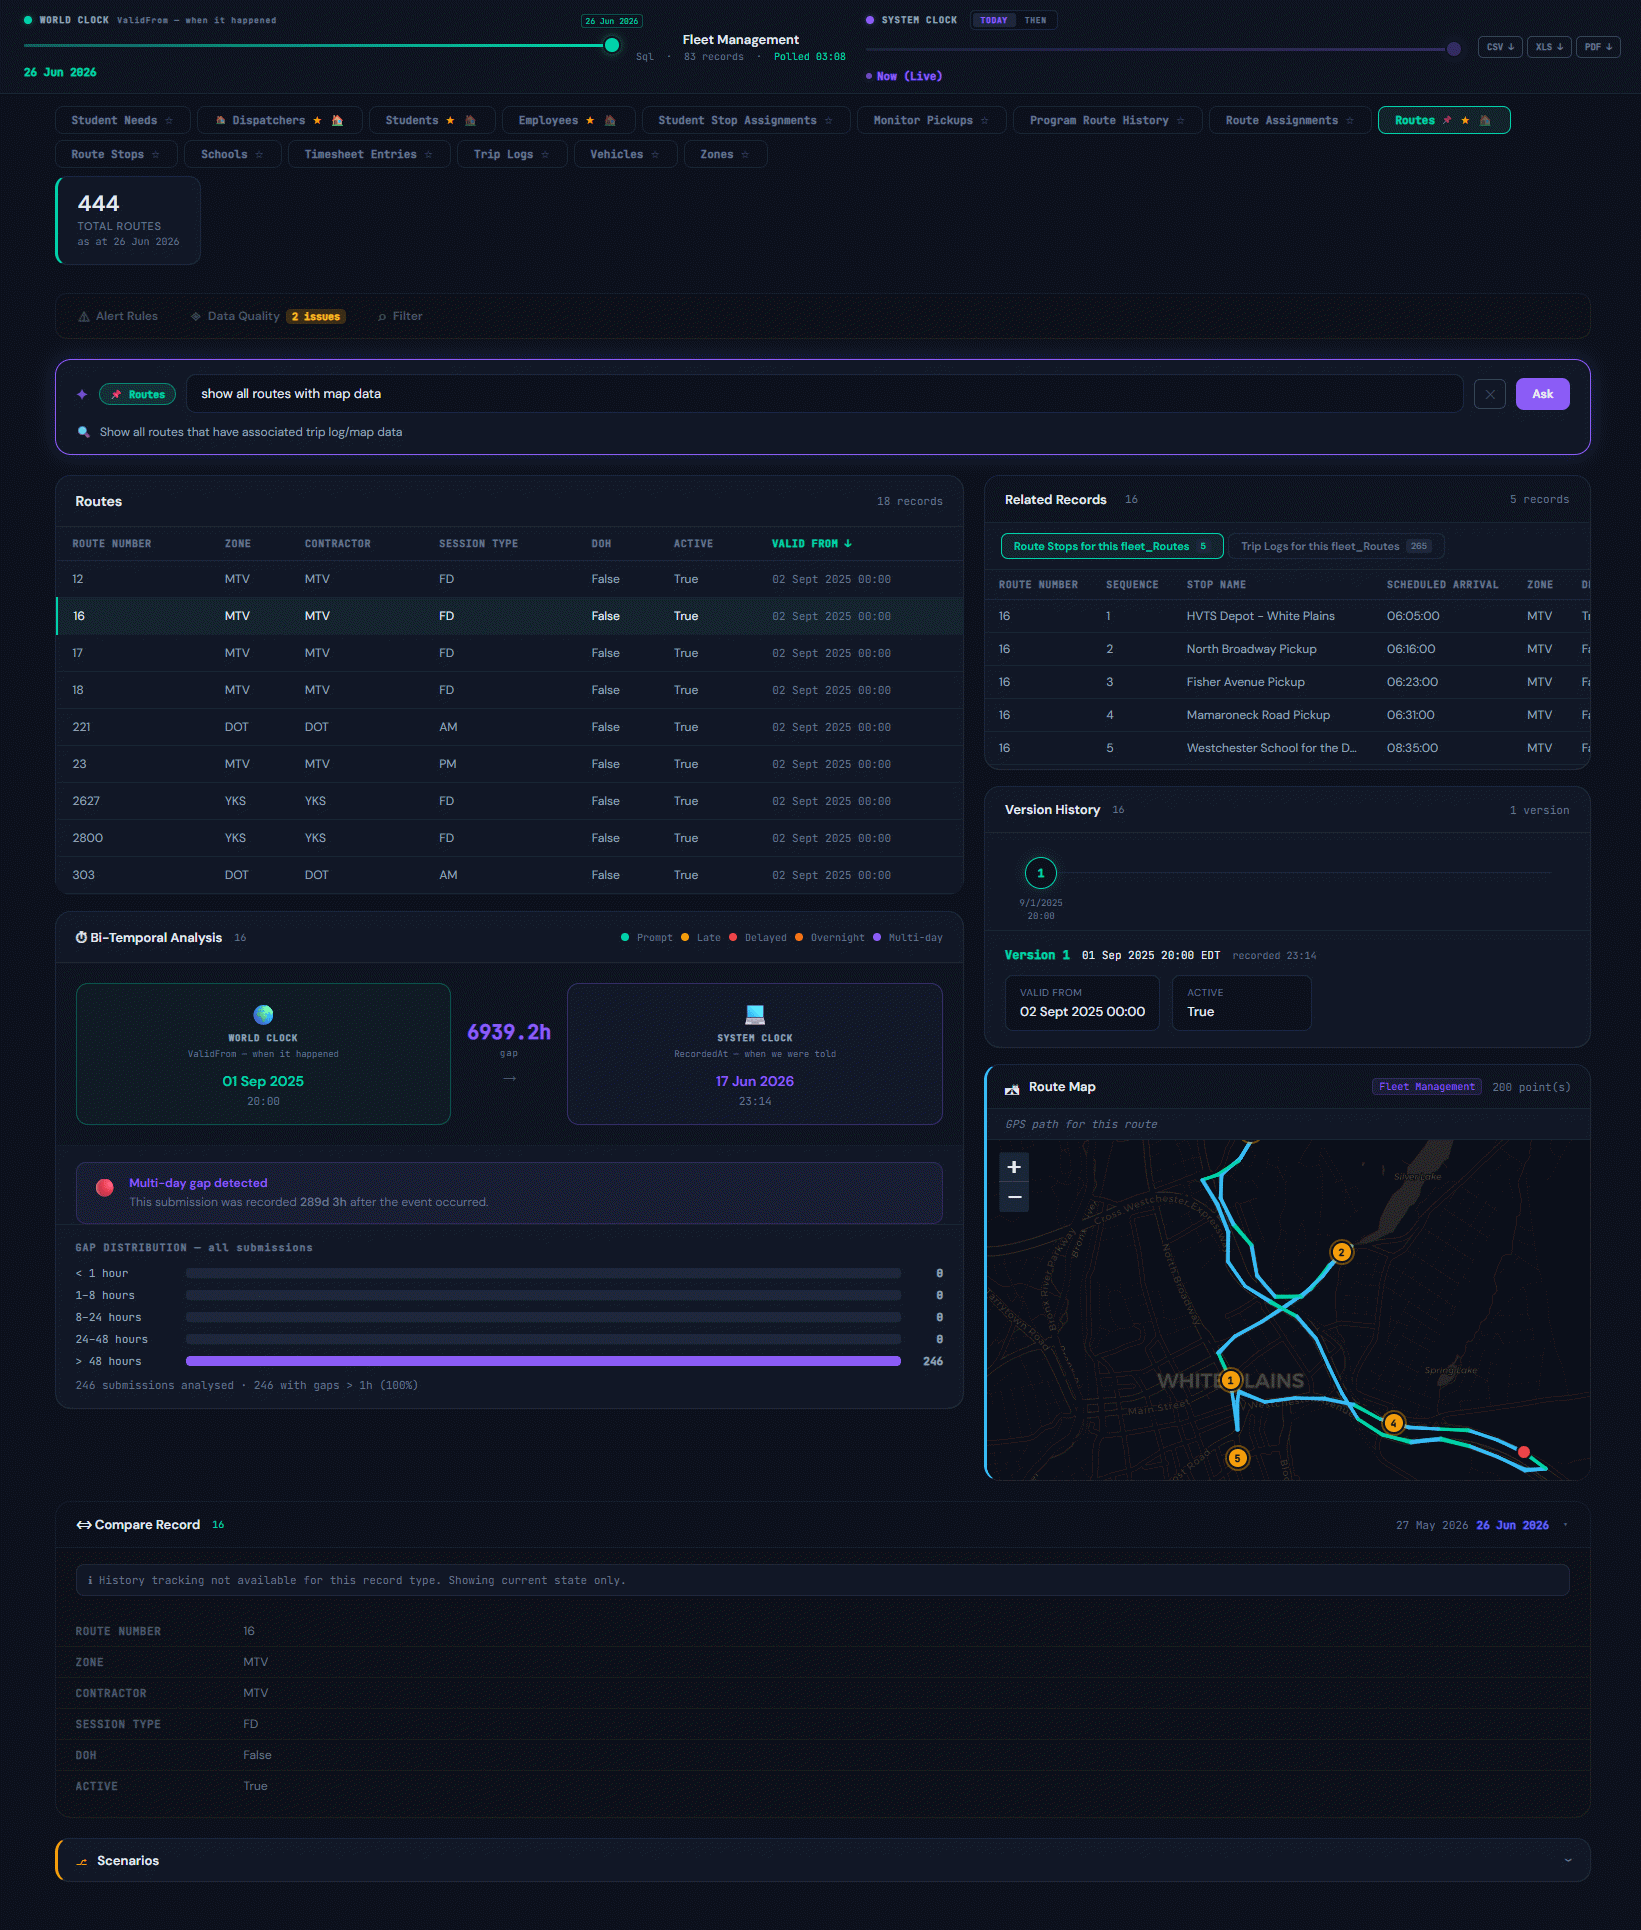Switch to Route Stops for this fleet_Routes

[1112, 546]
